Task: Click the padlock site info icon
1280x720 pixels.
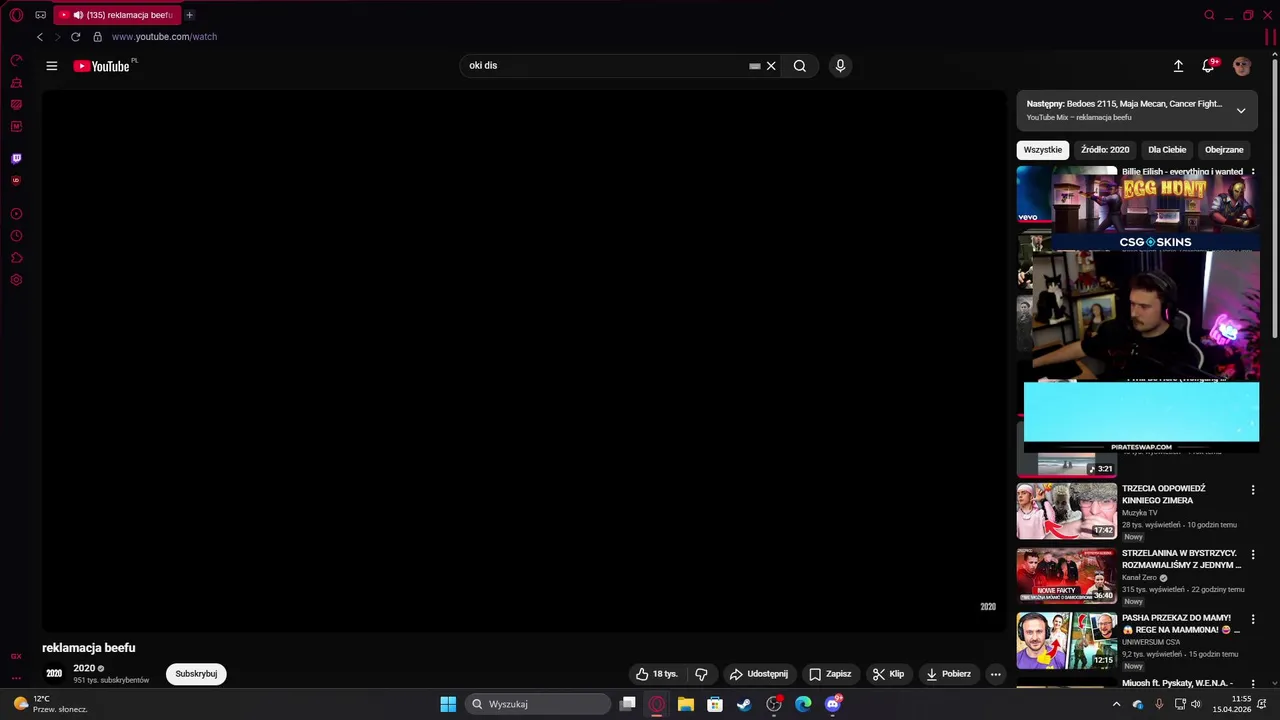Action: coord(97,37)
